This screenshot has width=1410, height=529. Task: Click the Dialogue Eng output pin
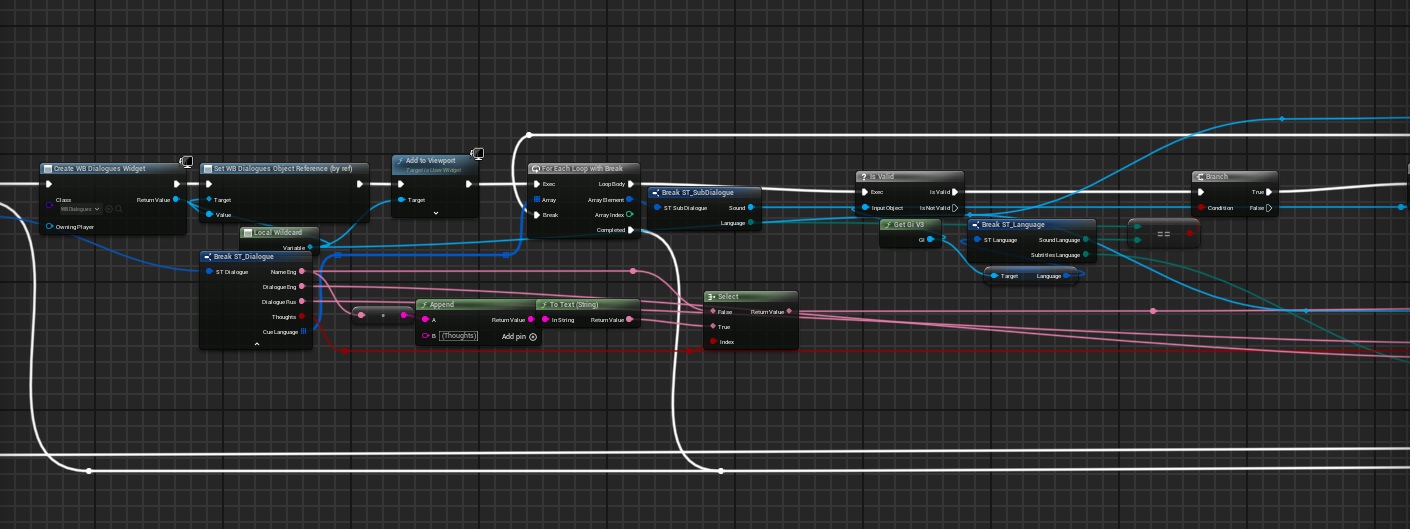[302, 286]
